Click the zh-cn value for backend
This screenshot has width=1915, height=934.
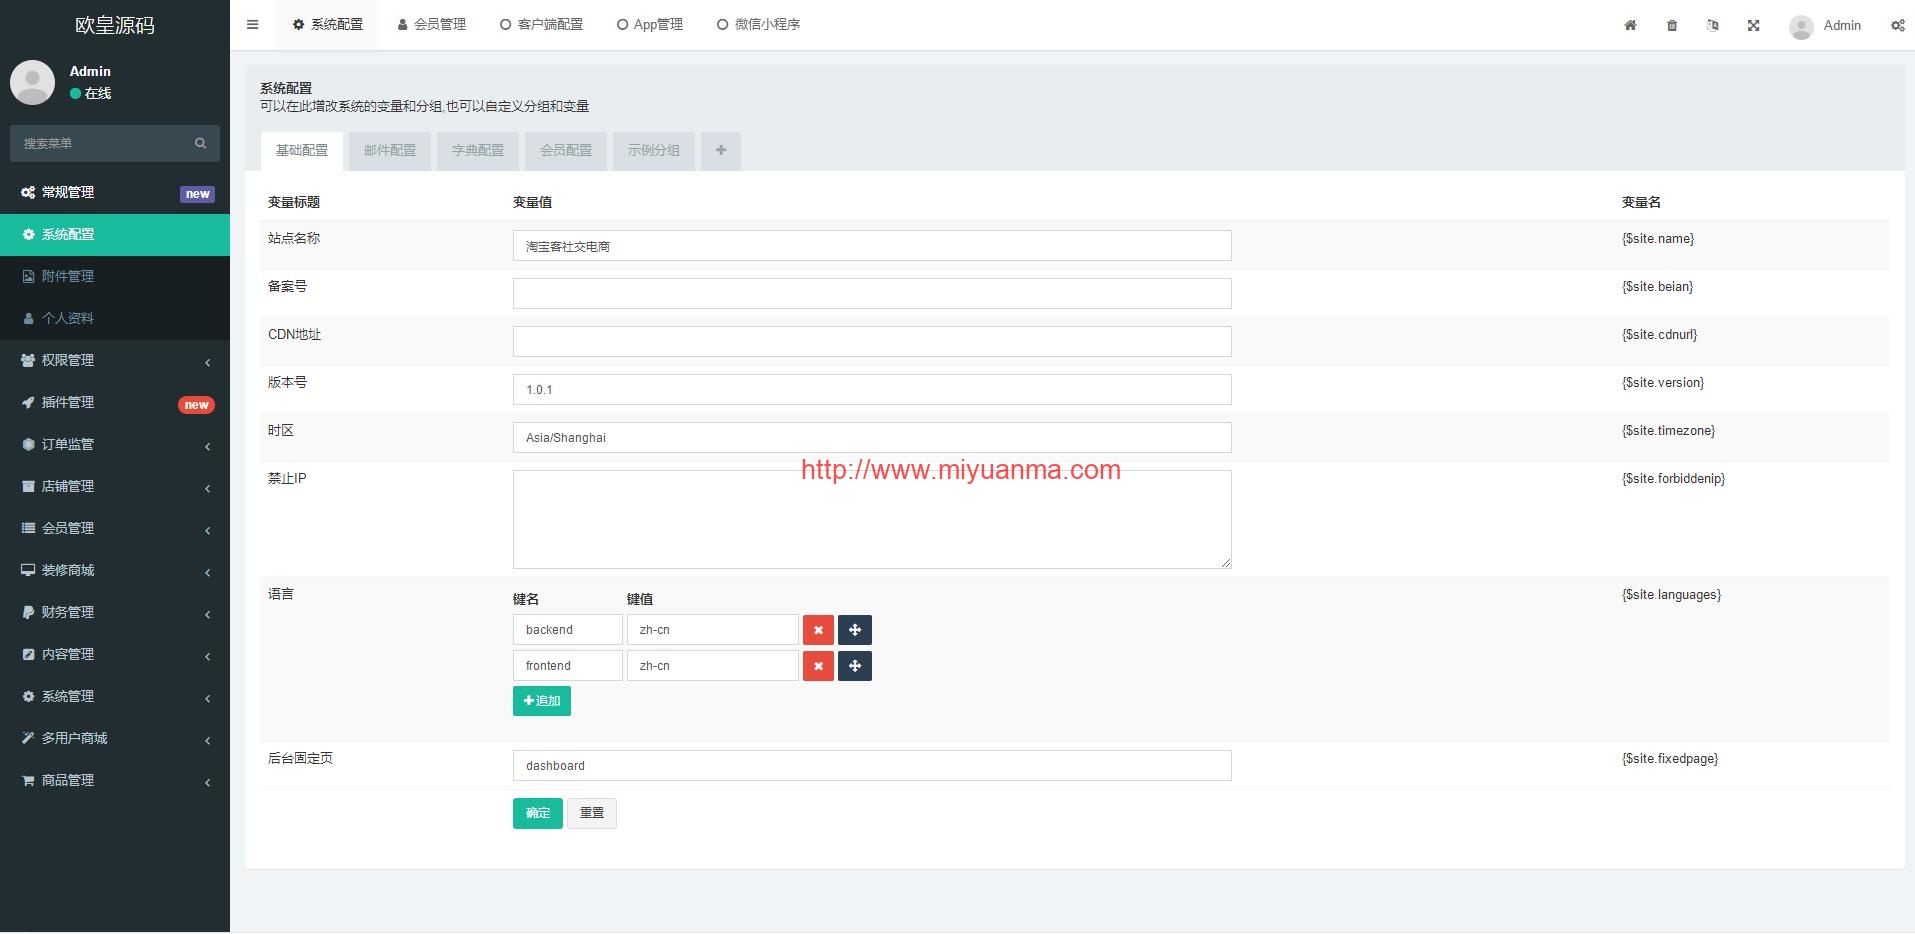(713, 630)
